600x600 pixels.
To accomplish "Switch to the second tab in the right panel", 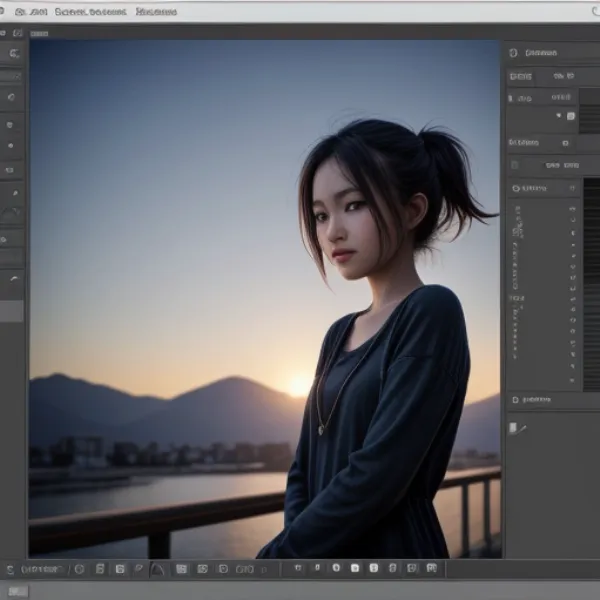I will [x=563, y=76].
